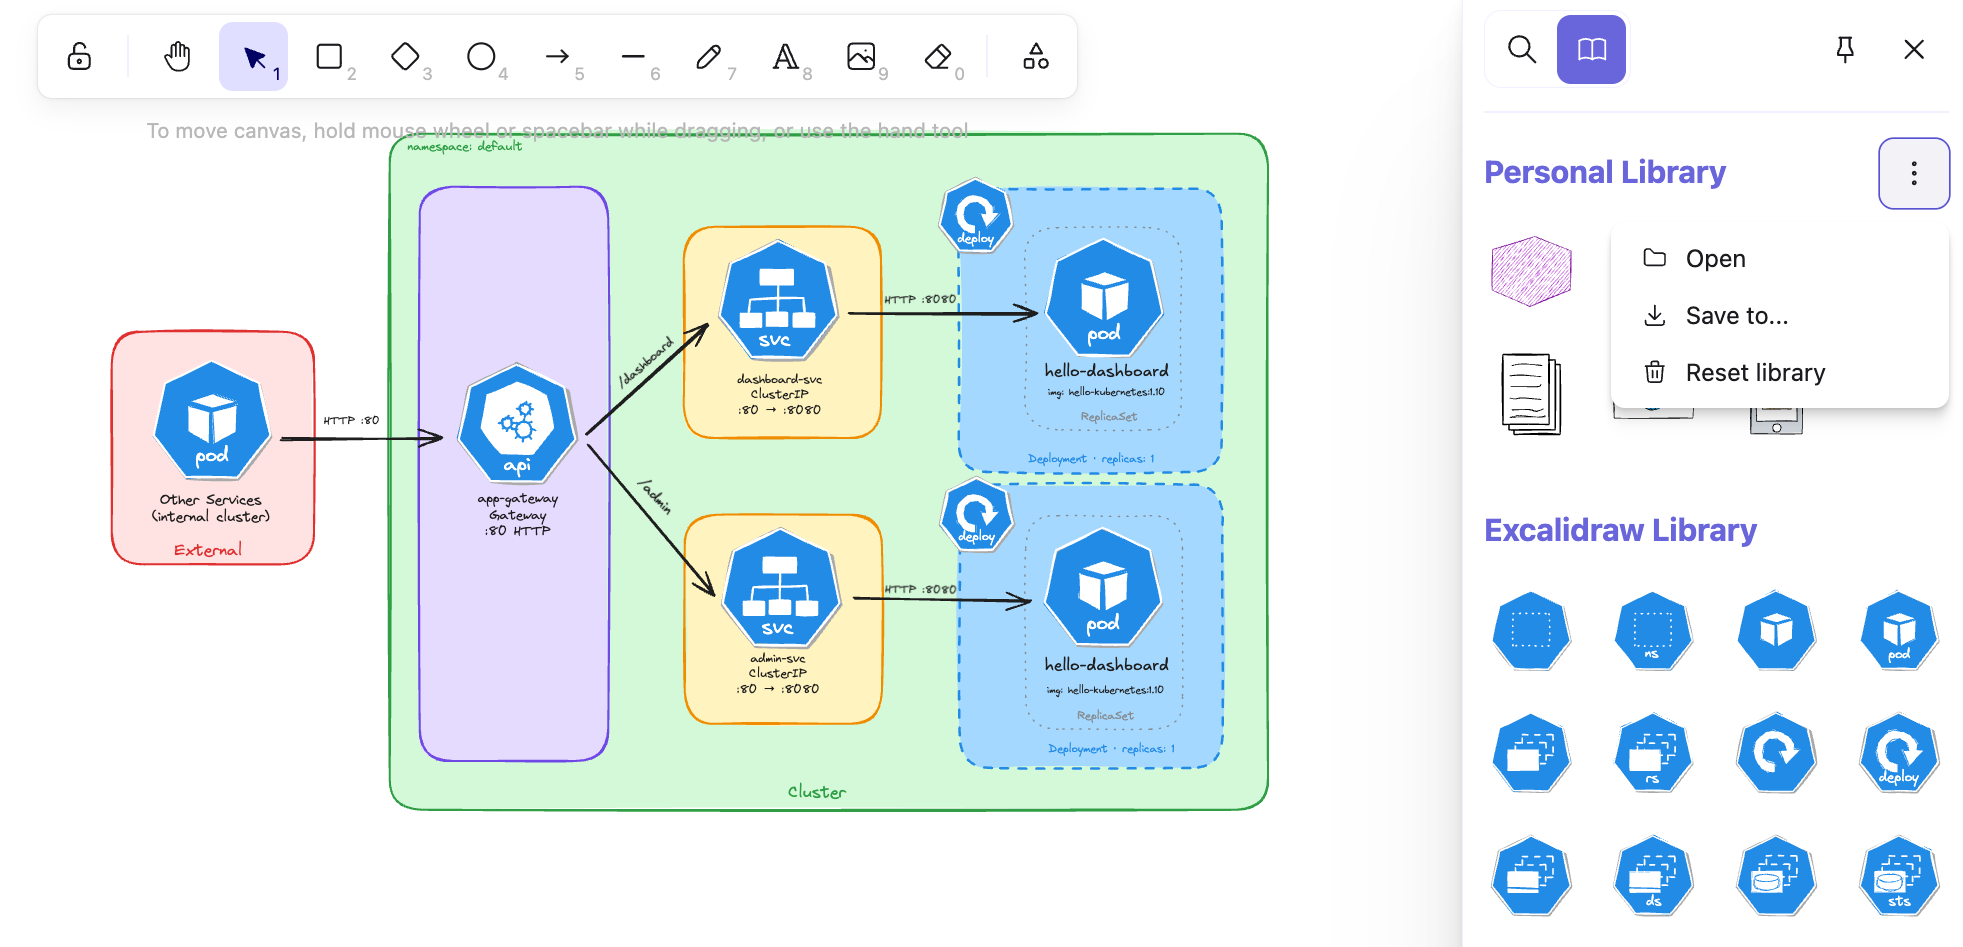Close the library panel
Screen dimensions: 1963x947
click(1914, 49)
